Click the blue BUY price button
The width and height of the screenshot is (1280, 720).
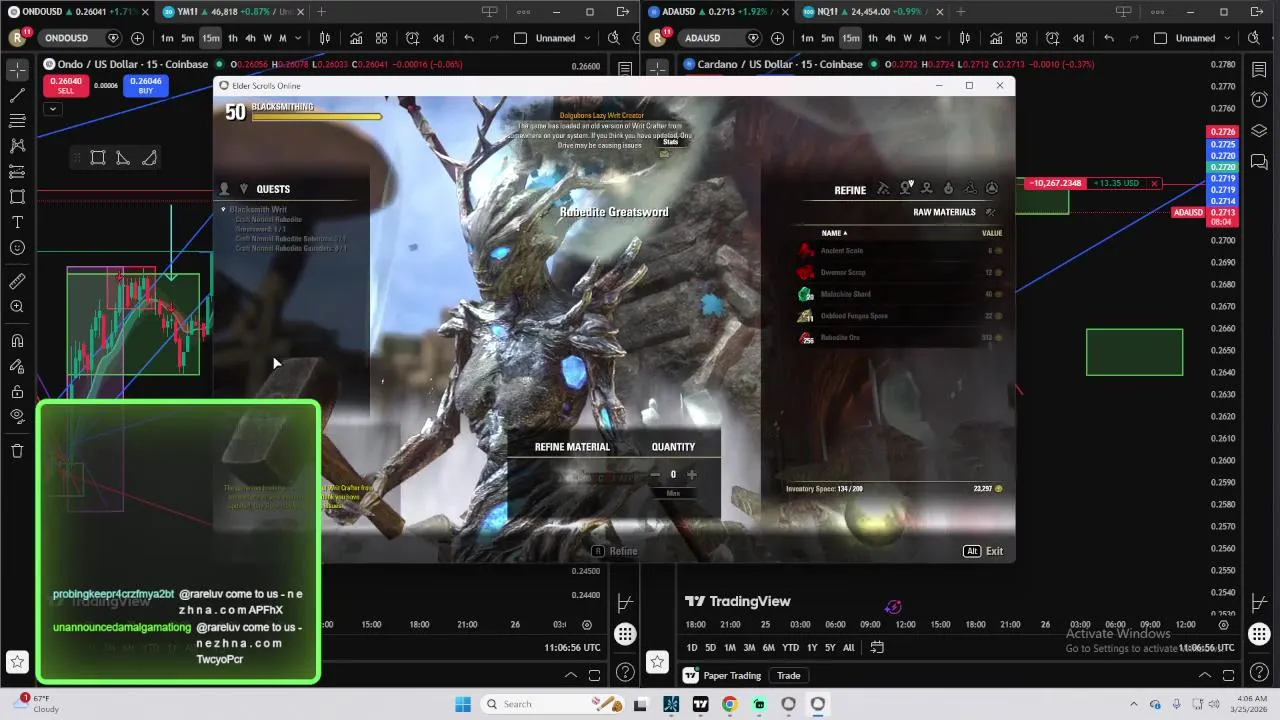[x=145, y=85]
